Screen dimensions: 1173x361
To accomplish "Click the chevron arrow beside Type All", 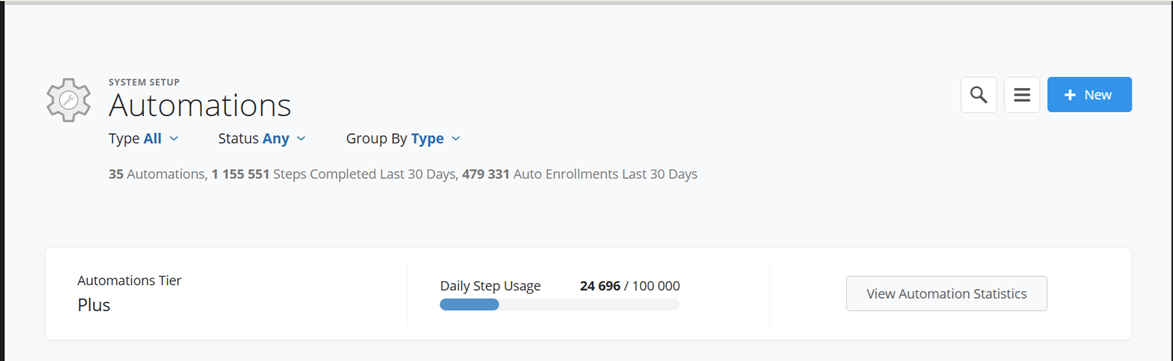I will point(174,139).
